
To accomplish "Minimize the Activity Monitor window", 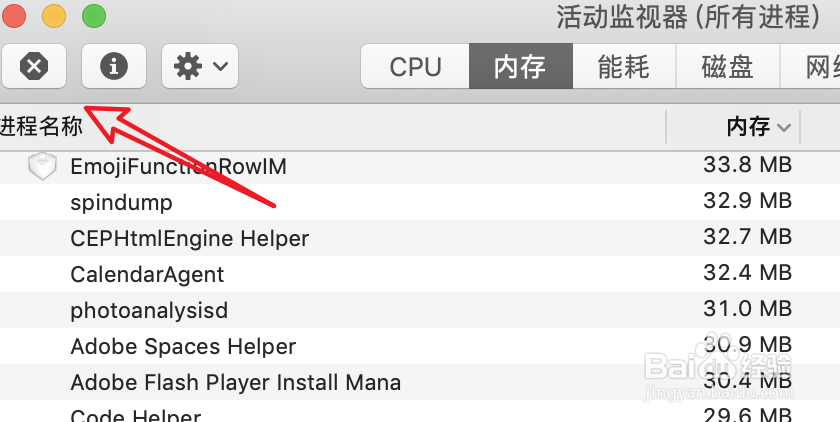I will click(x=53, y=16).
